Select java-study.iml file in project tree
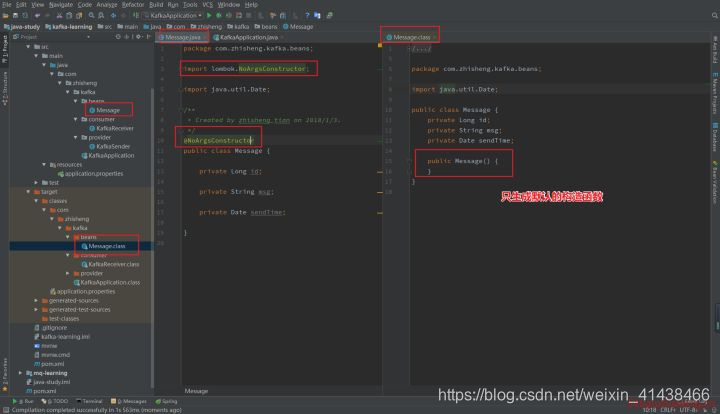This screenshot has width=720, height=414. pyautogui.click(x=48, y=382)
